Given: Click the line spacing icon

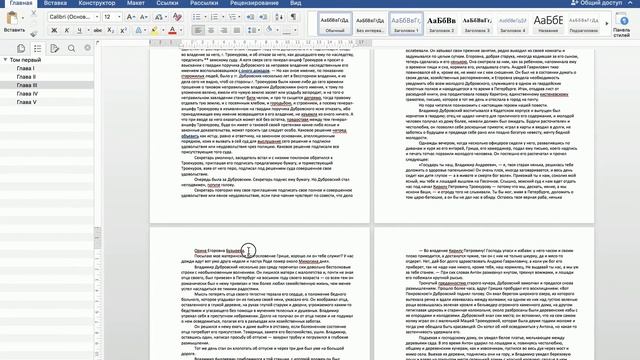Looking at the screenshot, I should click(251, 30).
